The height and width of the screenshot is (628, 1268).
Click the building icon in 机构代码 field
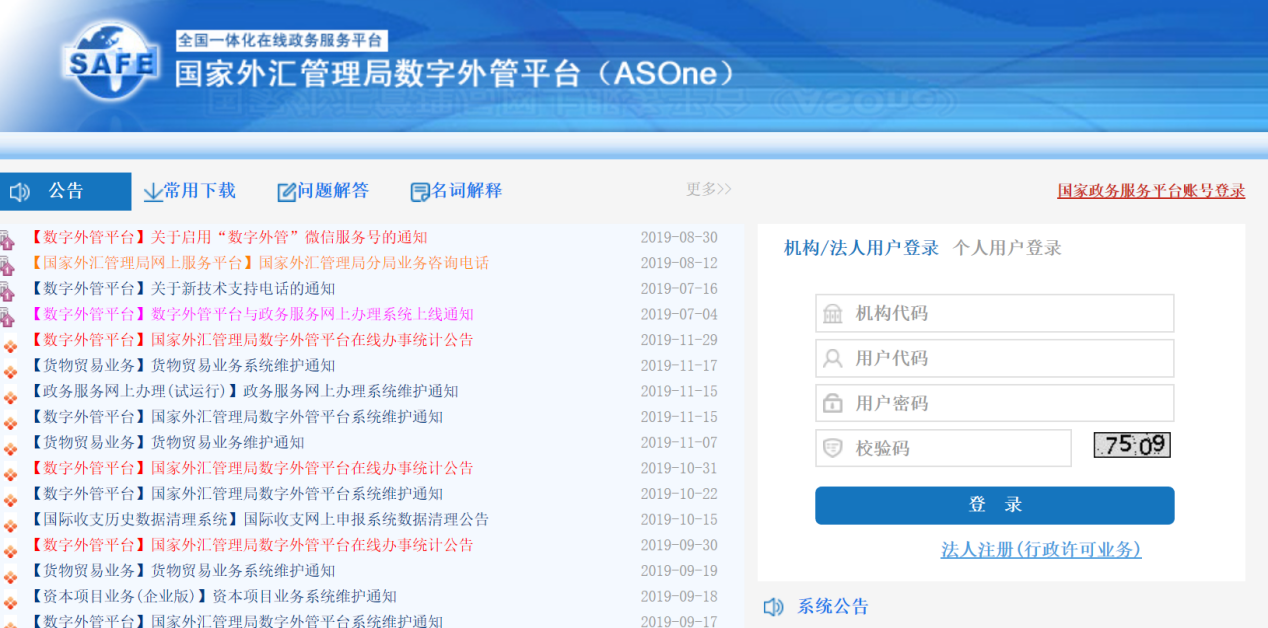[832, 314]
